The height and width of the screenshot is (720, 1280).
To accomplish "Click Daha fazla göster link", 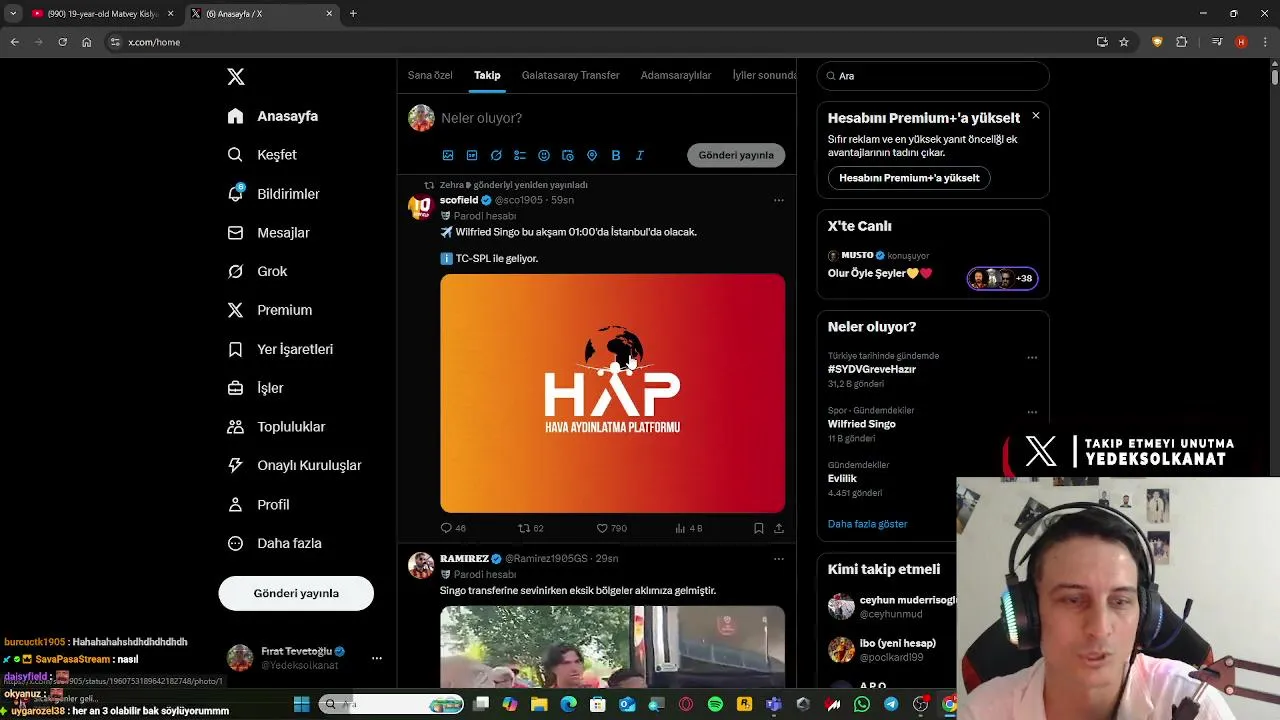I will [867, 524].
